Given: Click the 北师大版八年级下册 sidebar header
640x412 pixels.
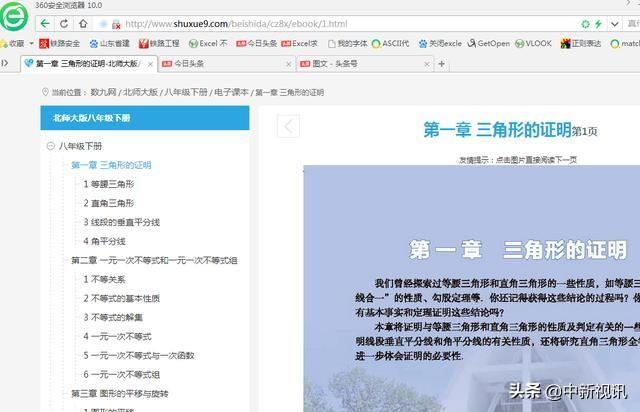Looking at the screenshot, I should point(145,118).
